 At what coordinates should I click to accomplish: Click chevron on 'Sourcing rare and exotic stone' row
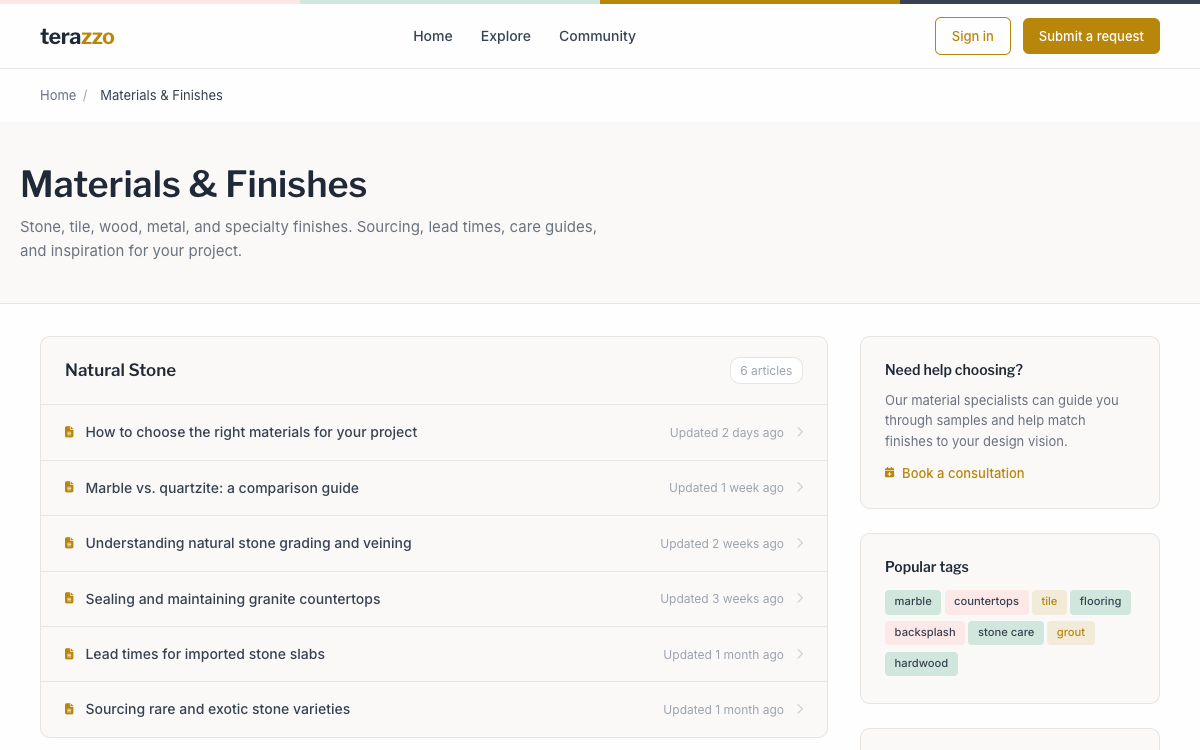pyautogui.click(x=800, y=709)
